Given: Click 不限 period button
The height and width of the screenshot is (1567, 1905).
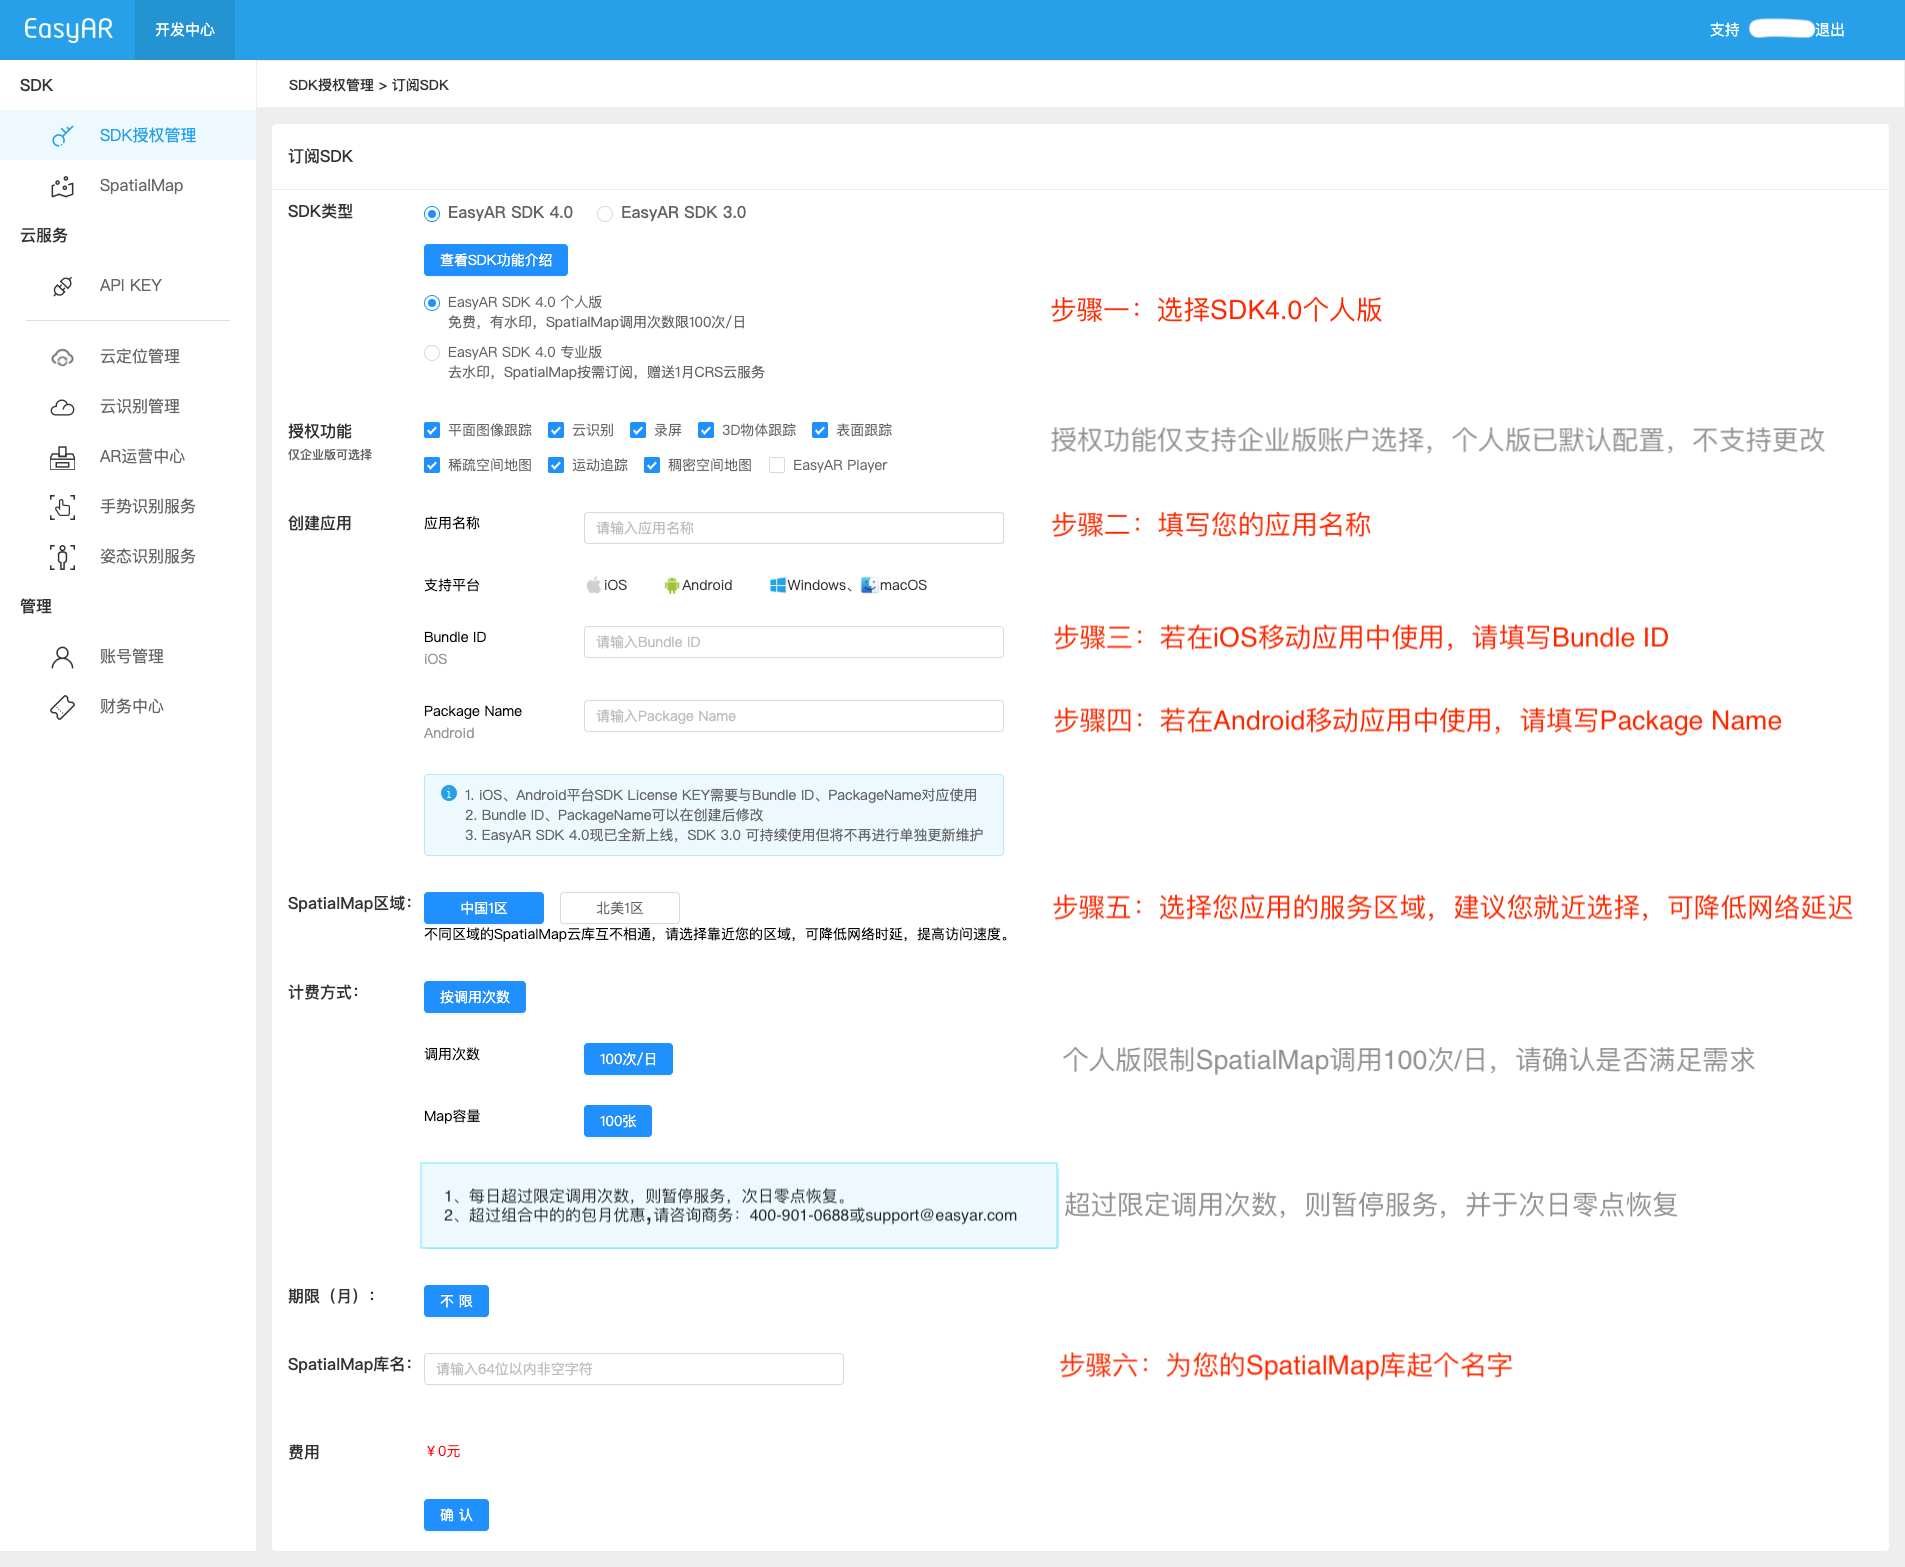Looking at the screenshot, I should click(456, 1301).
